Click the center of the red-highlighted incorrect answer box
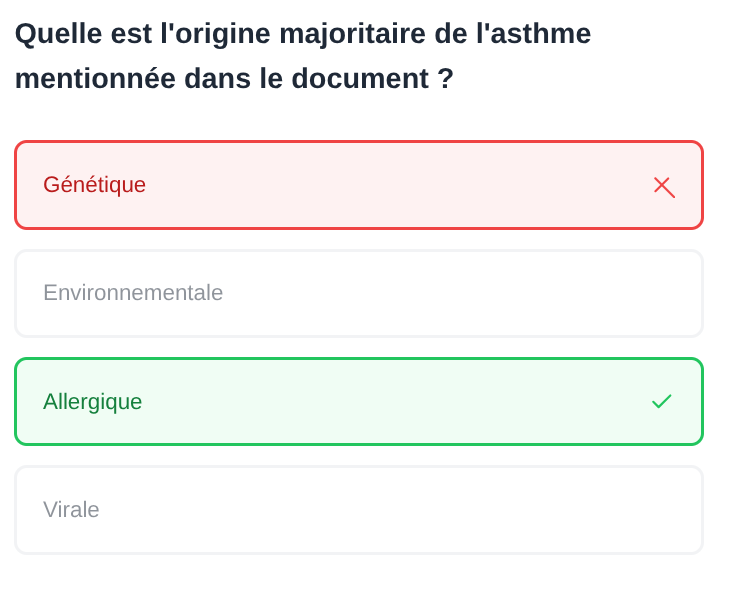732x596 pixels. 358,185
